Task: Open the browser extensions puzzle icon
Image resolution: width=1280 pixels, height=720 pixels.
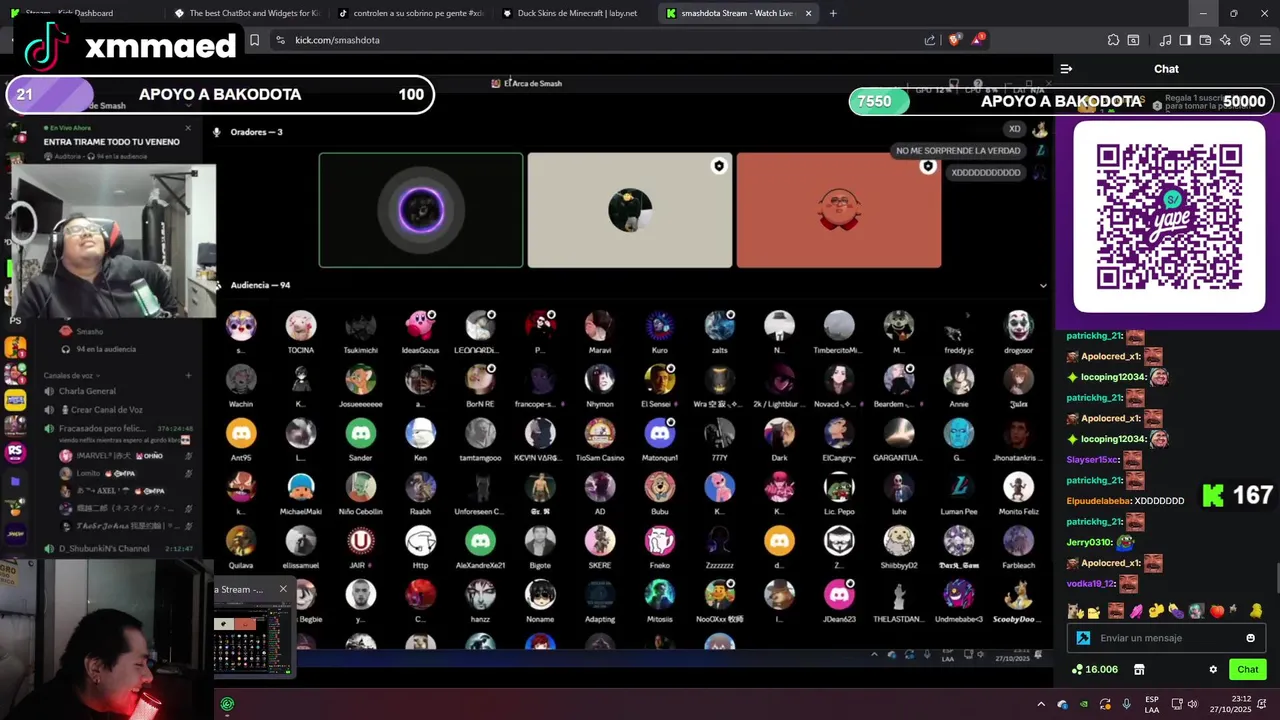Action: (1113, 40)
